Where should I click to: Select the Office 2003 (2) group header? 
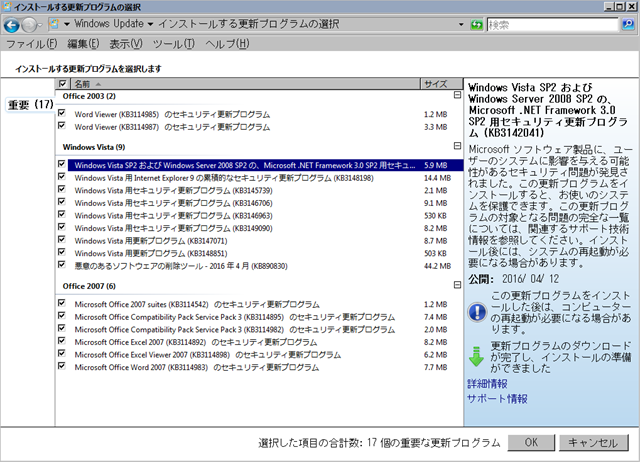89,96
